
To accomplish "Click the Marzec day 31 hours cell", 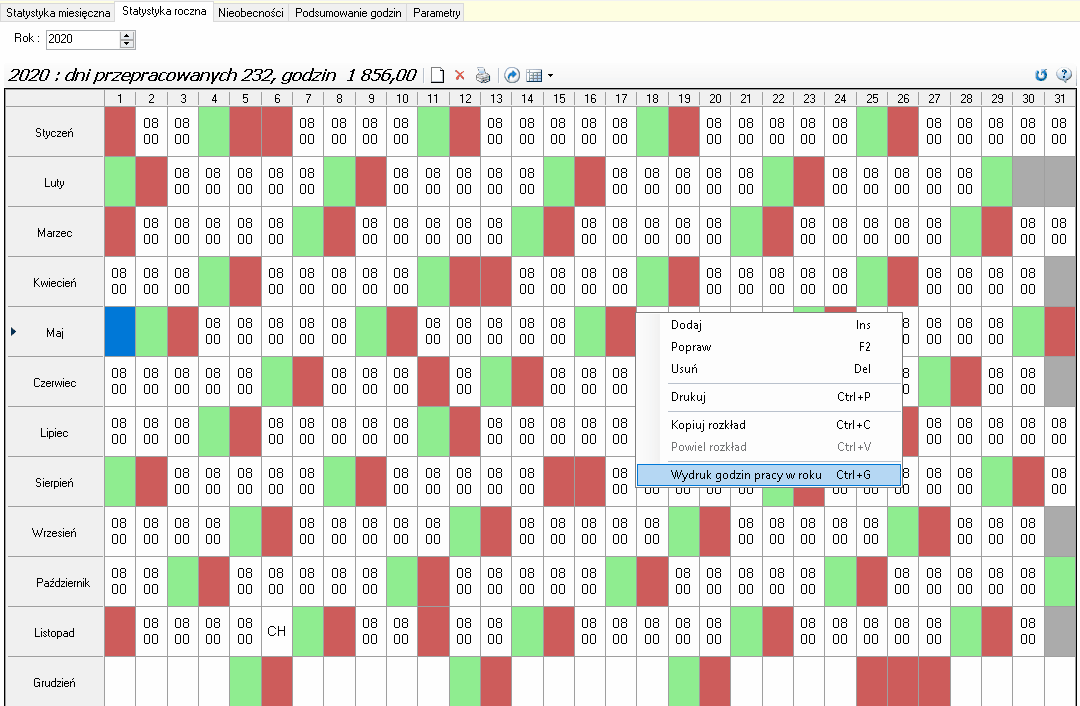I will pos(1060,232).
